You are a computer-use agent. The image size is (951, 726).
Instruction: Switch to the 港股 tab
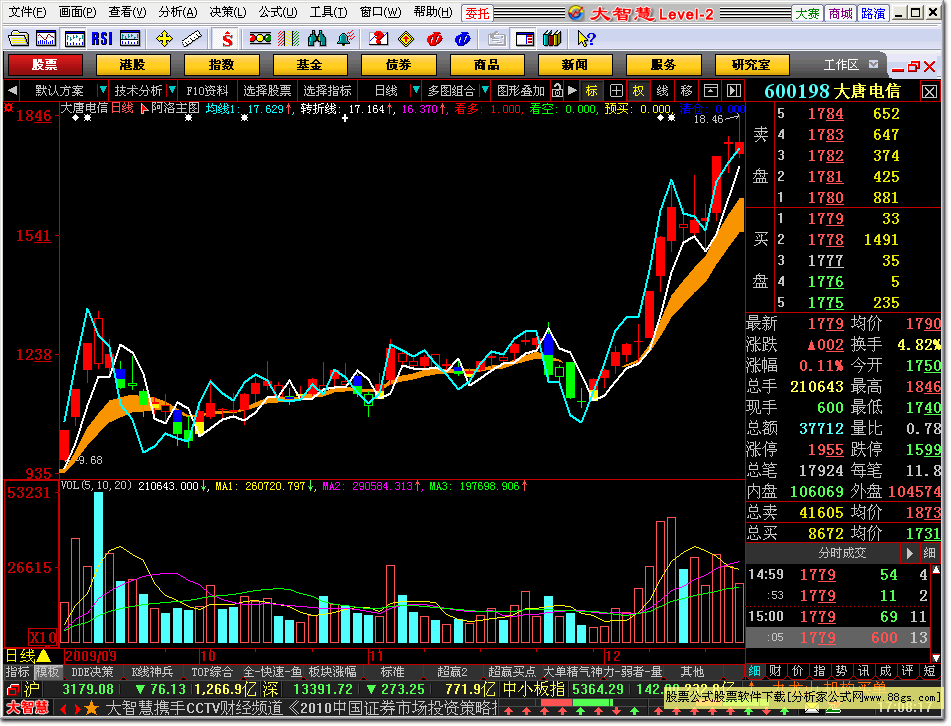[133, 64]
